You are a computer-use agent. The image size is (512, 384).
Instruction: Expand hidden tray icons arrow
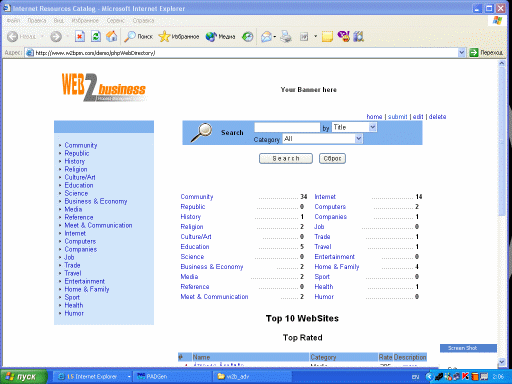[x=429, y=377]
